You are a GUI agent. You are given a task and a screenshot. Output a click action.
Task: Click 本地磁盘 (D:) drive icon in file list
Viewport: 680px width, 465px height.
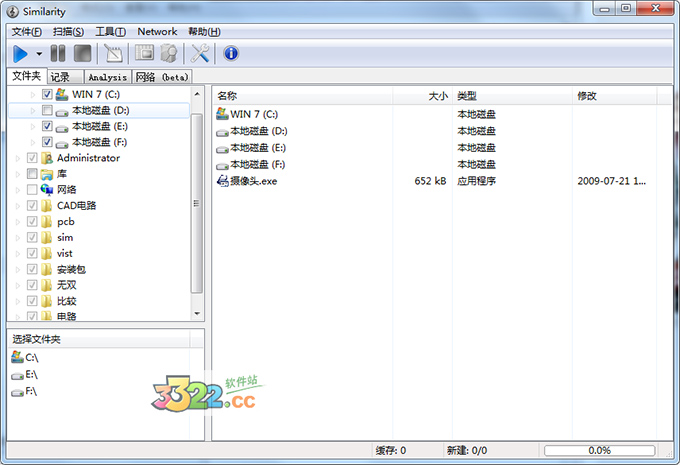coord(222,132)
